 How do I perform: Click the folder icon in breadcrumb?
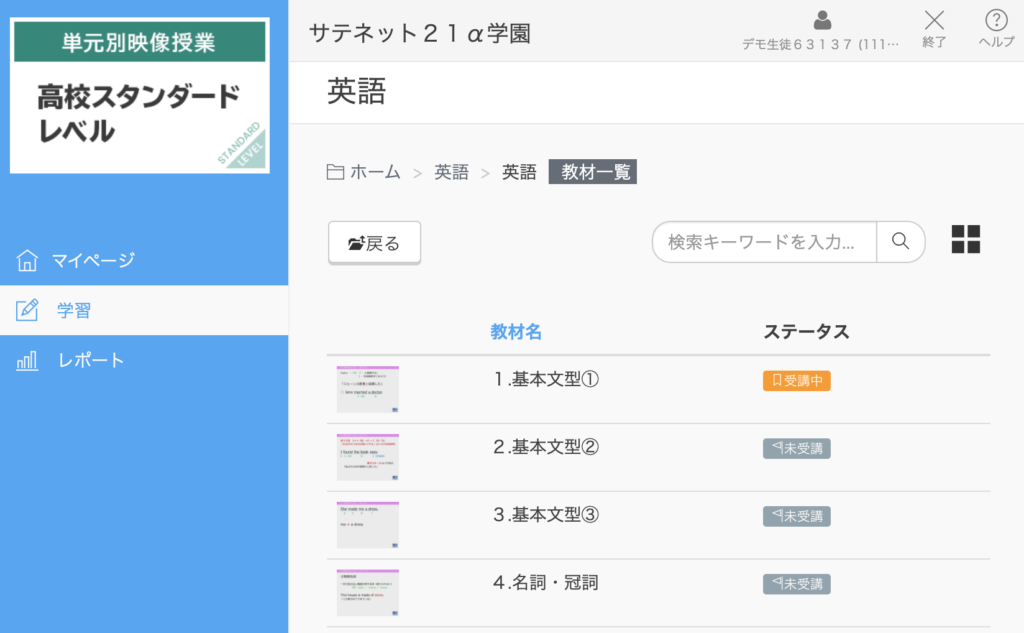[x=336, y=172]
